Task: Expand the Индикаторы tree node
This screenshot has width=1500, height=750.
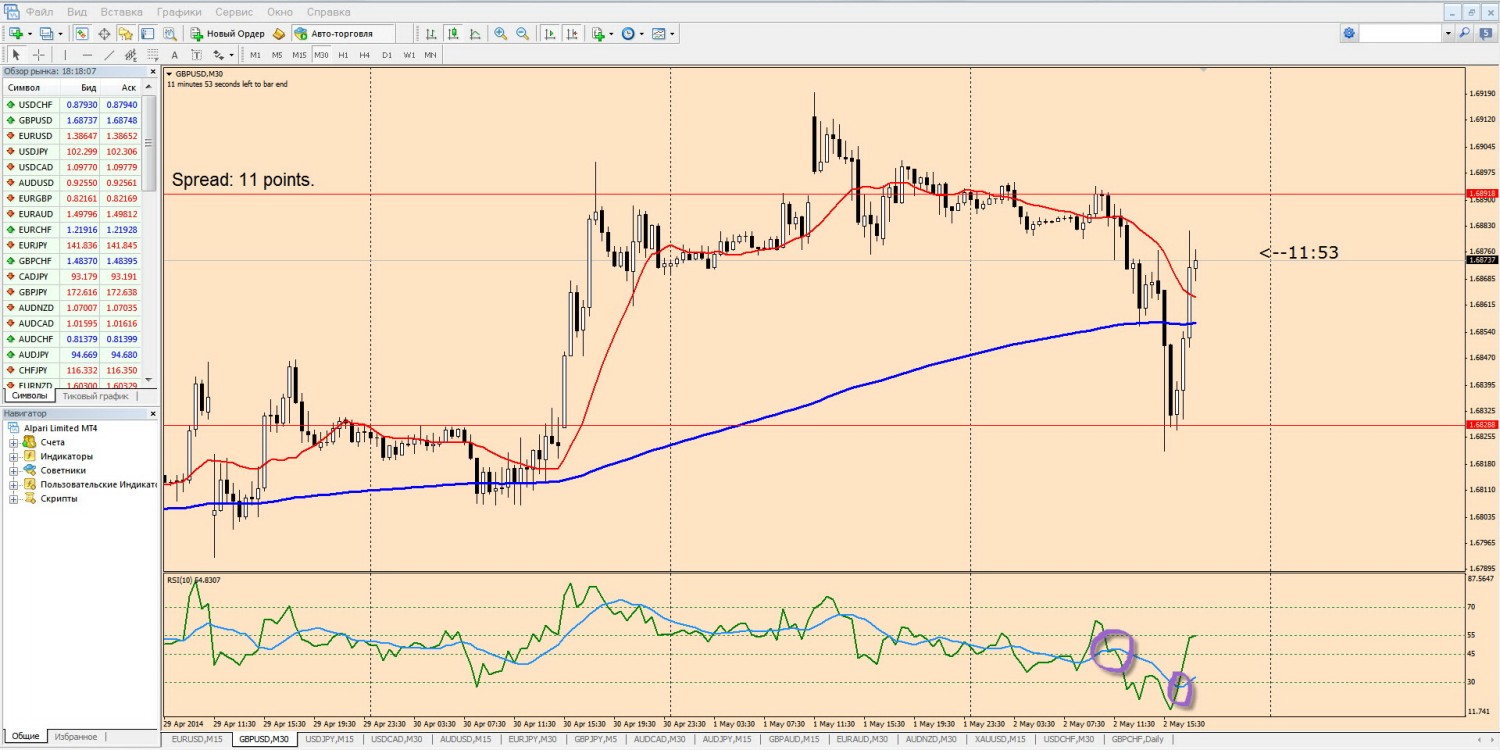Action: (x=14, y=456)
